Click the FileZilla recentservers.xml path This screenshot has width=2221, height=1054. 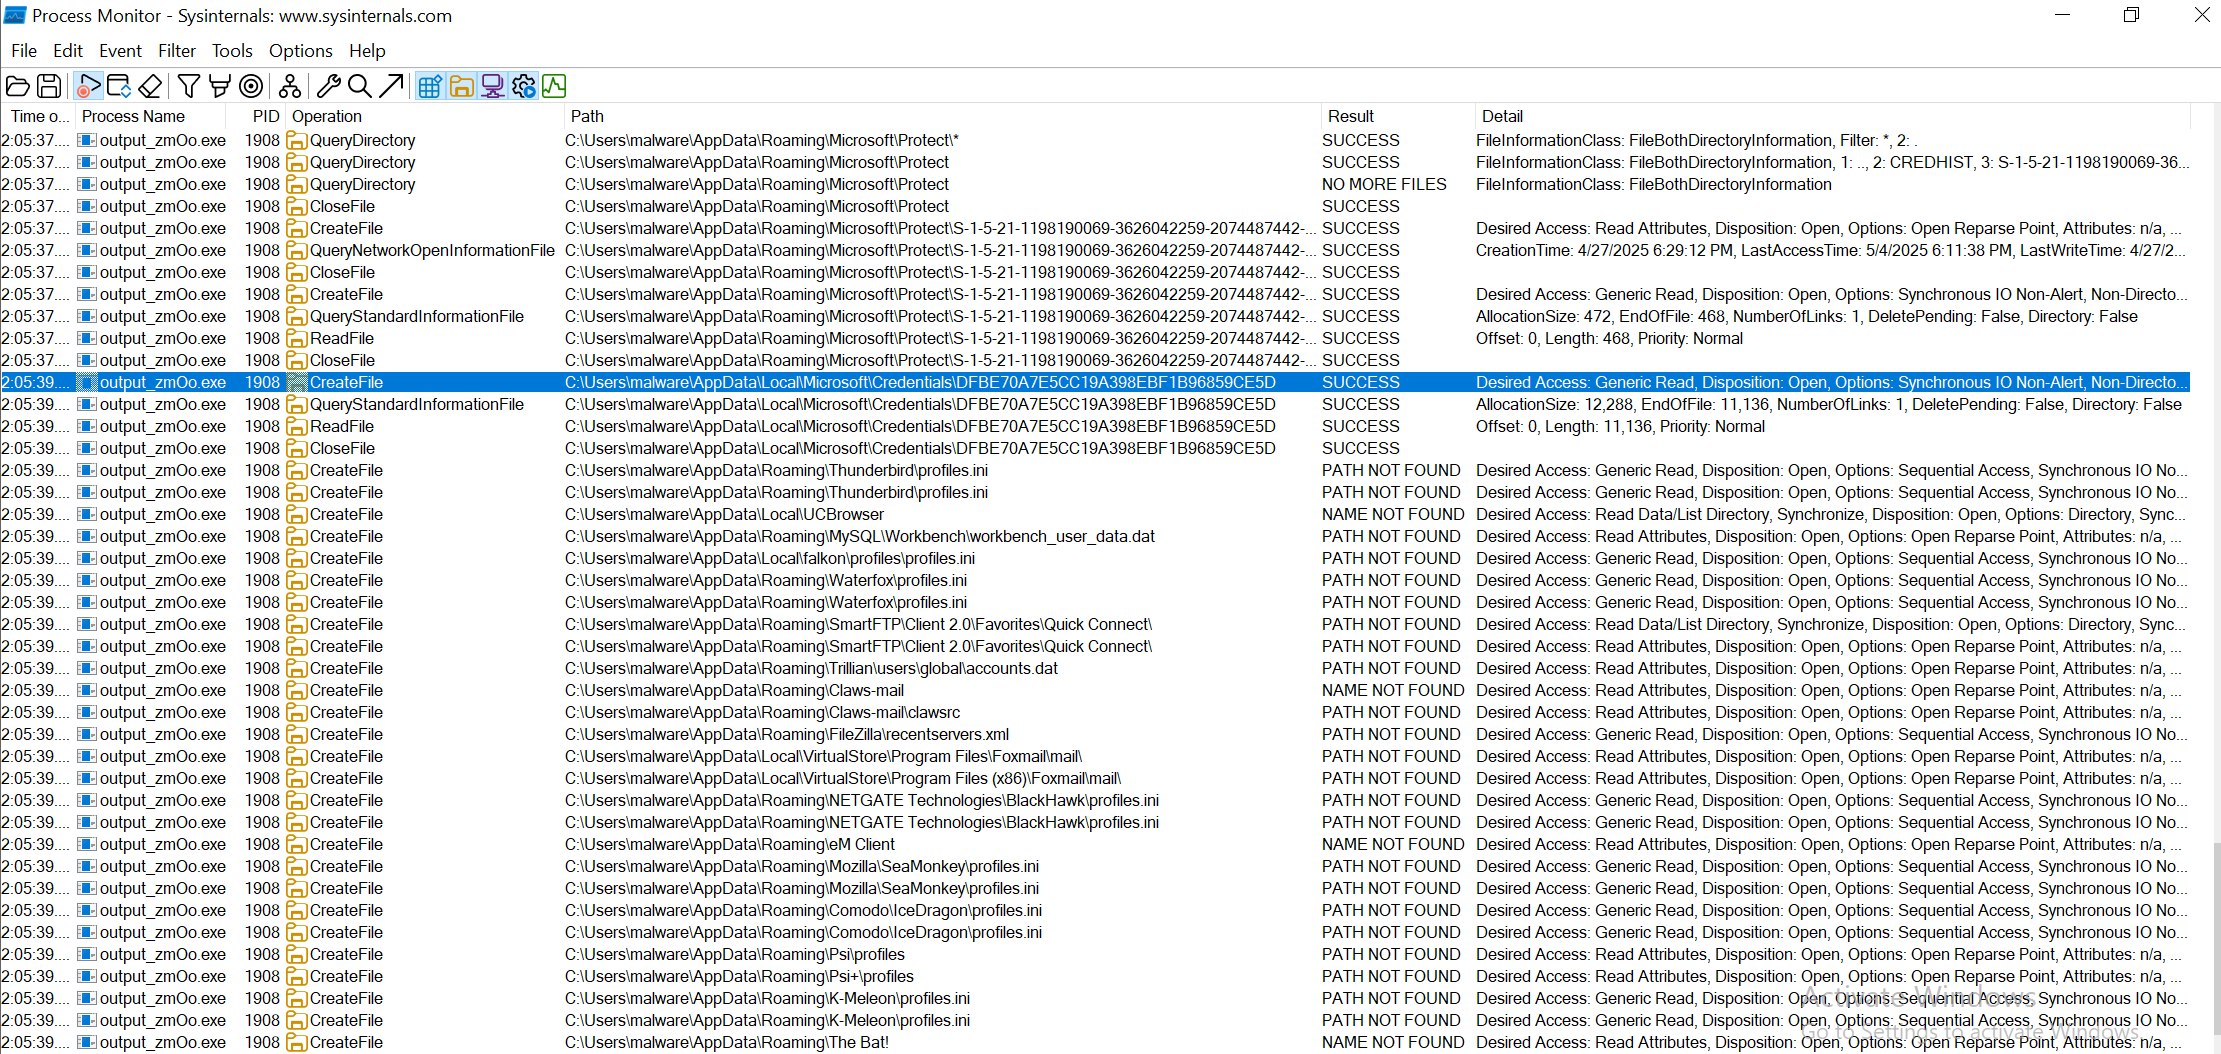click(x=787, y=734)
